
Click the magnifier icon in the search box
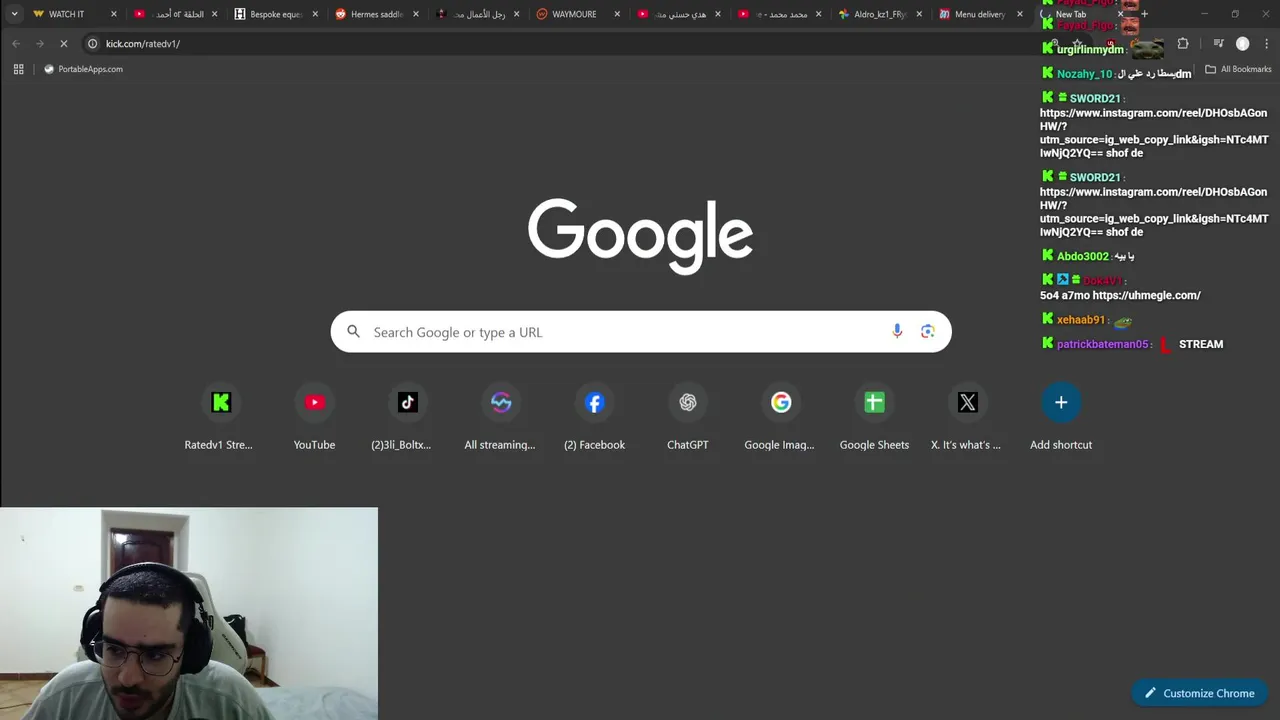[x=353, y=331]
